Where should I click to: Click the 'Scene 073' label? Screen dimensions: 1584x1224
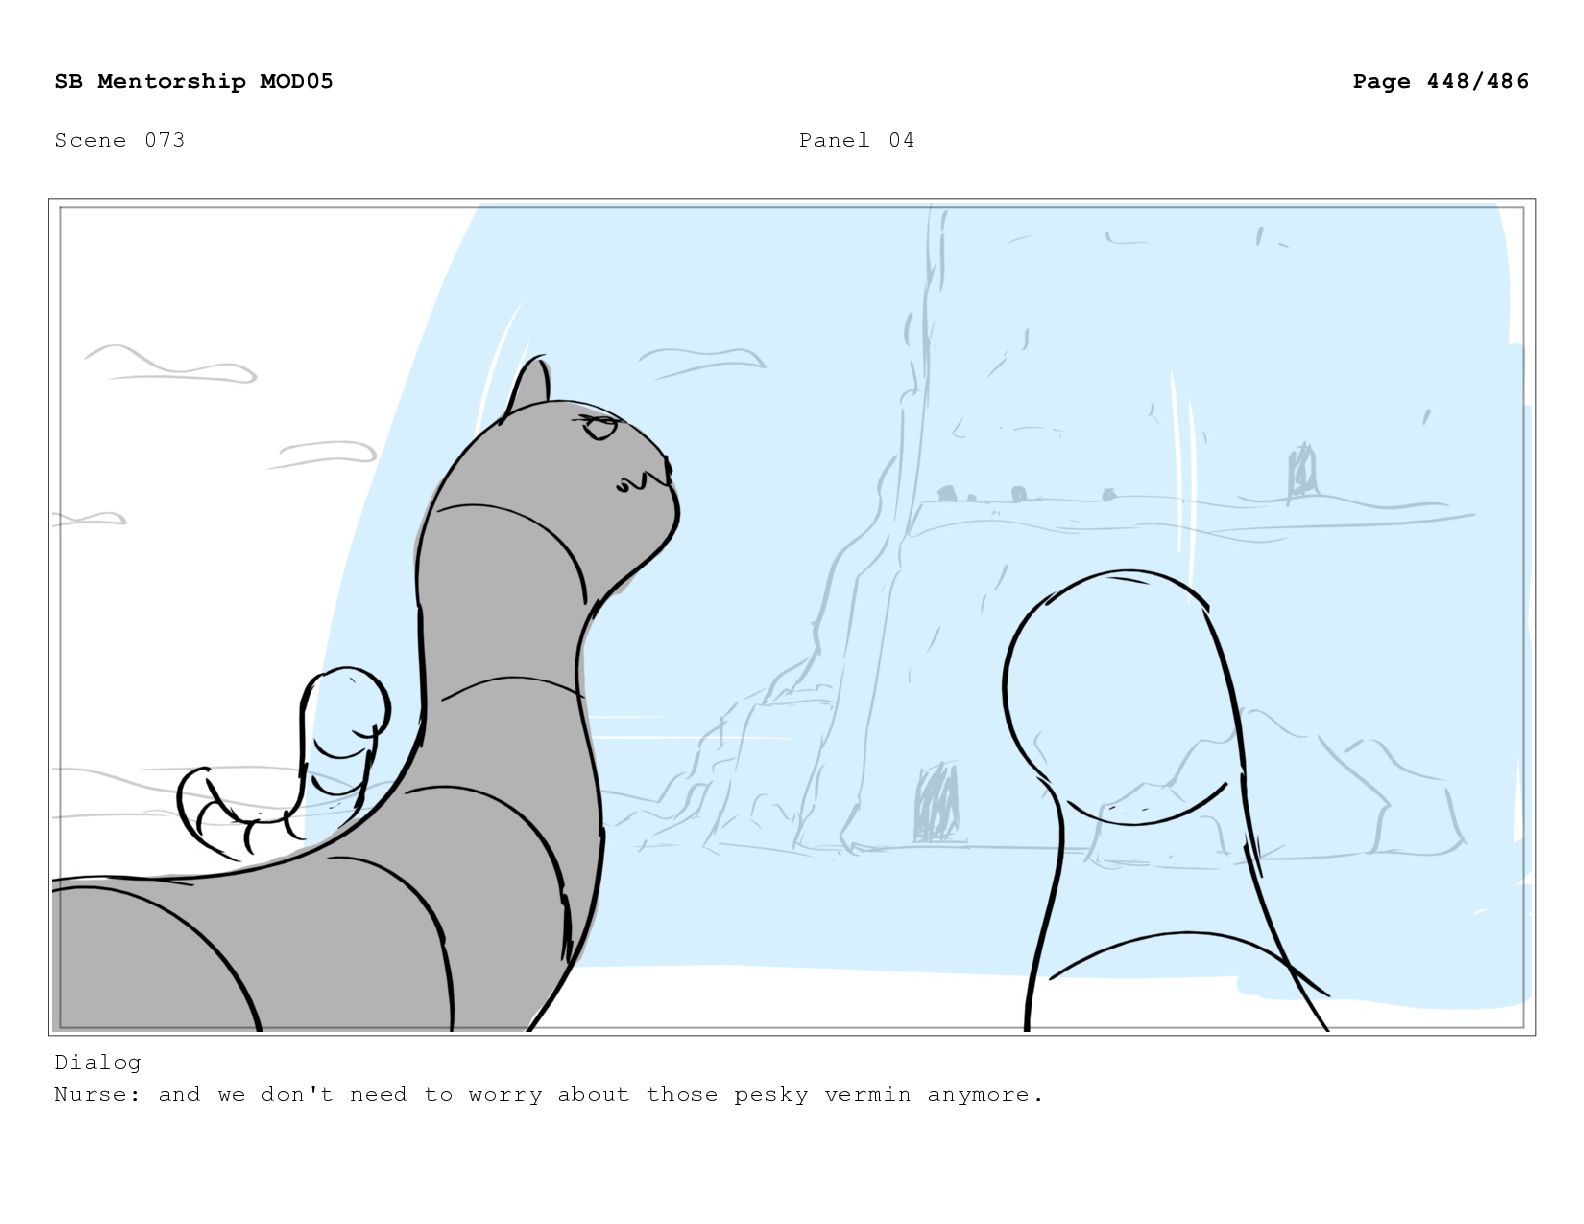[x=120, y=140]
